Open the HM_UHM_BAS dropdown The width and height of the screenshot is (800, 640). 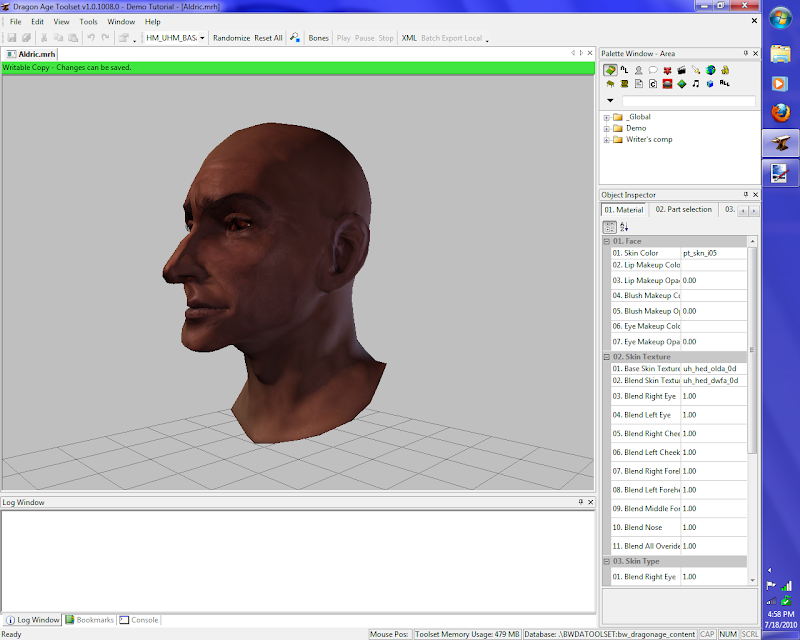pos(202,38)
